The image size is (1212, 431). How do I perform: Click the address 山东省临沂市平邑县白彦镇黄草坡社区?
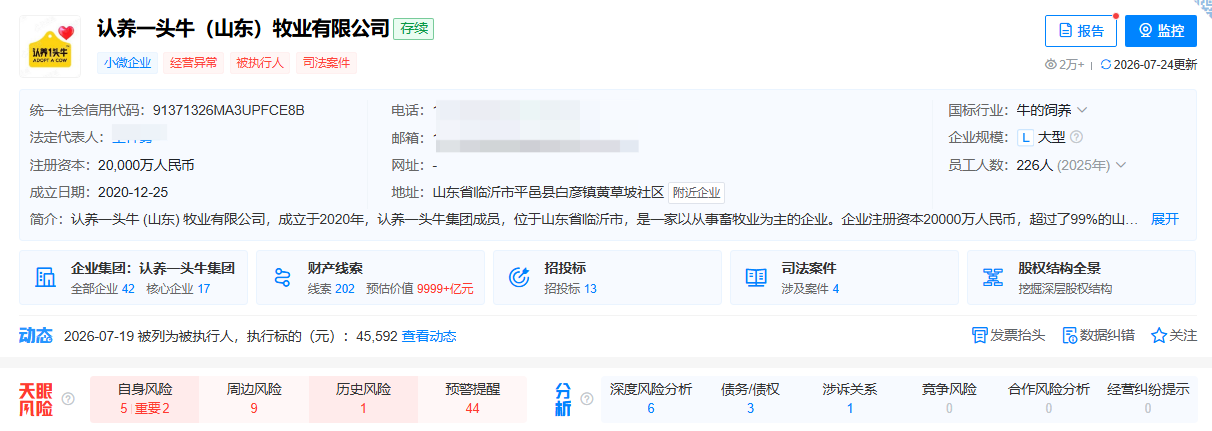548,193
